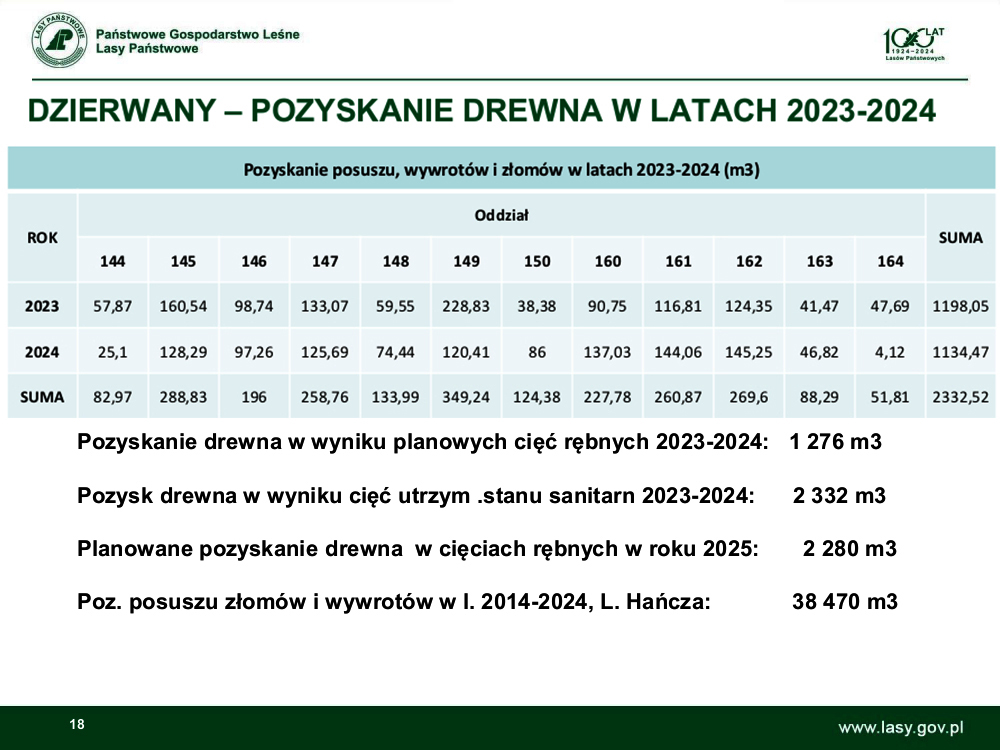Image resolution: width=1000 pixels, height=750 pixels.
Task: Select cell value "46,82"
Action: point(820,353)
